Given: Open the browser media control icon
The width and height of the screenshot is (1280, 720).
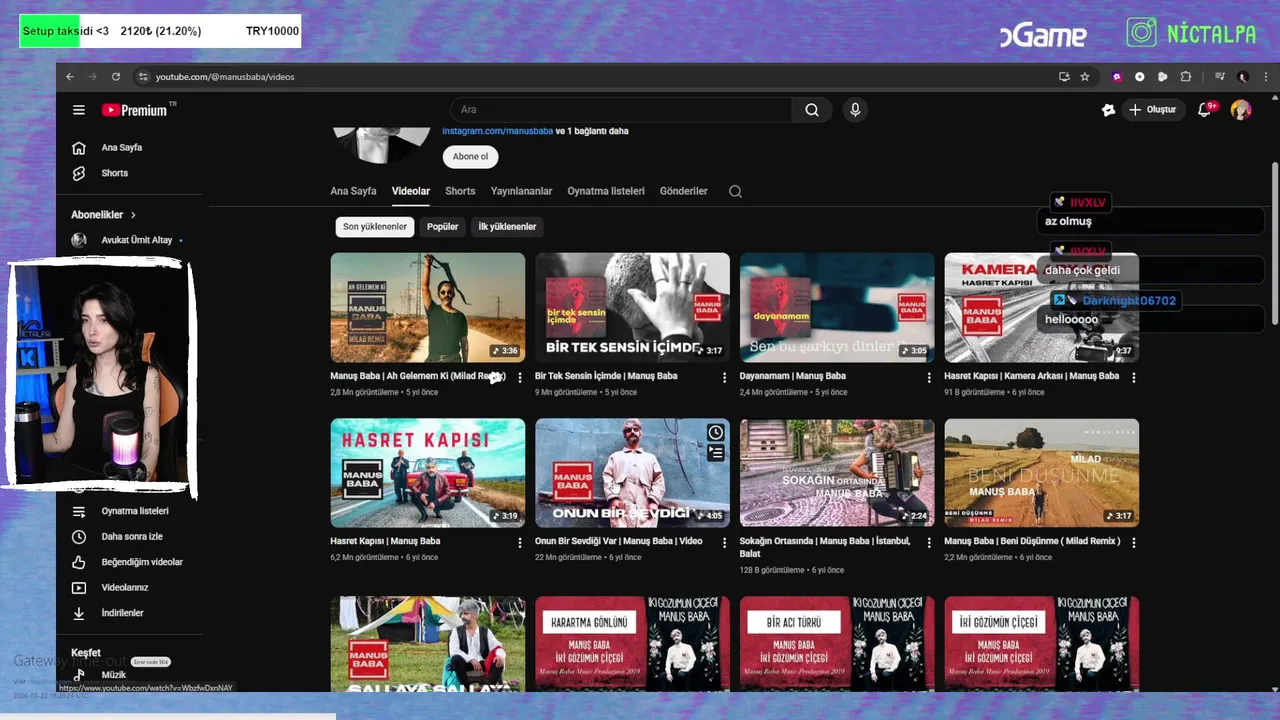Looking at the screenshot, I should tap(1220, 77).
